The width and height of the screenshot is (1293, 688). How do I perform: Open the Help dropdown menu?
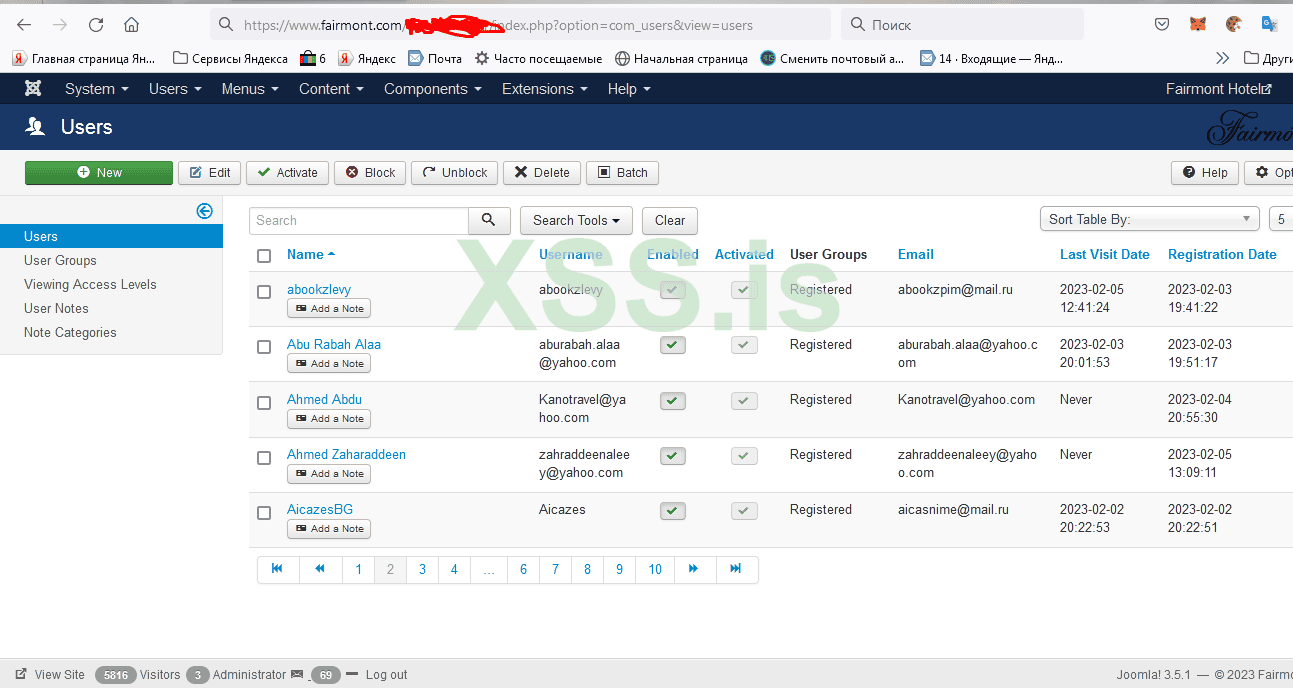point(629,89)
